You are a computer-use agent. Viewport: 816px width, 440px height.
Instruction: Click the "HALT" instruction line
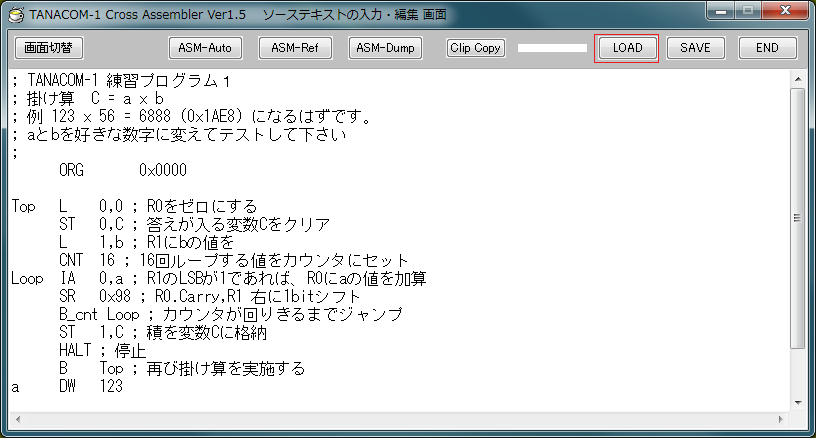[103, 350]
